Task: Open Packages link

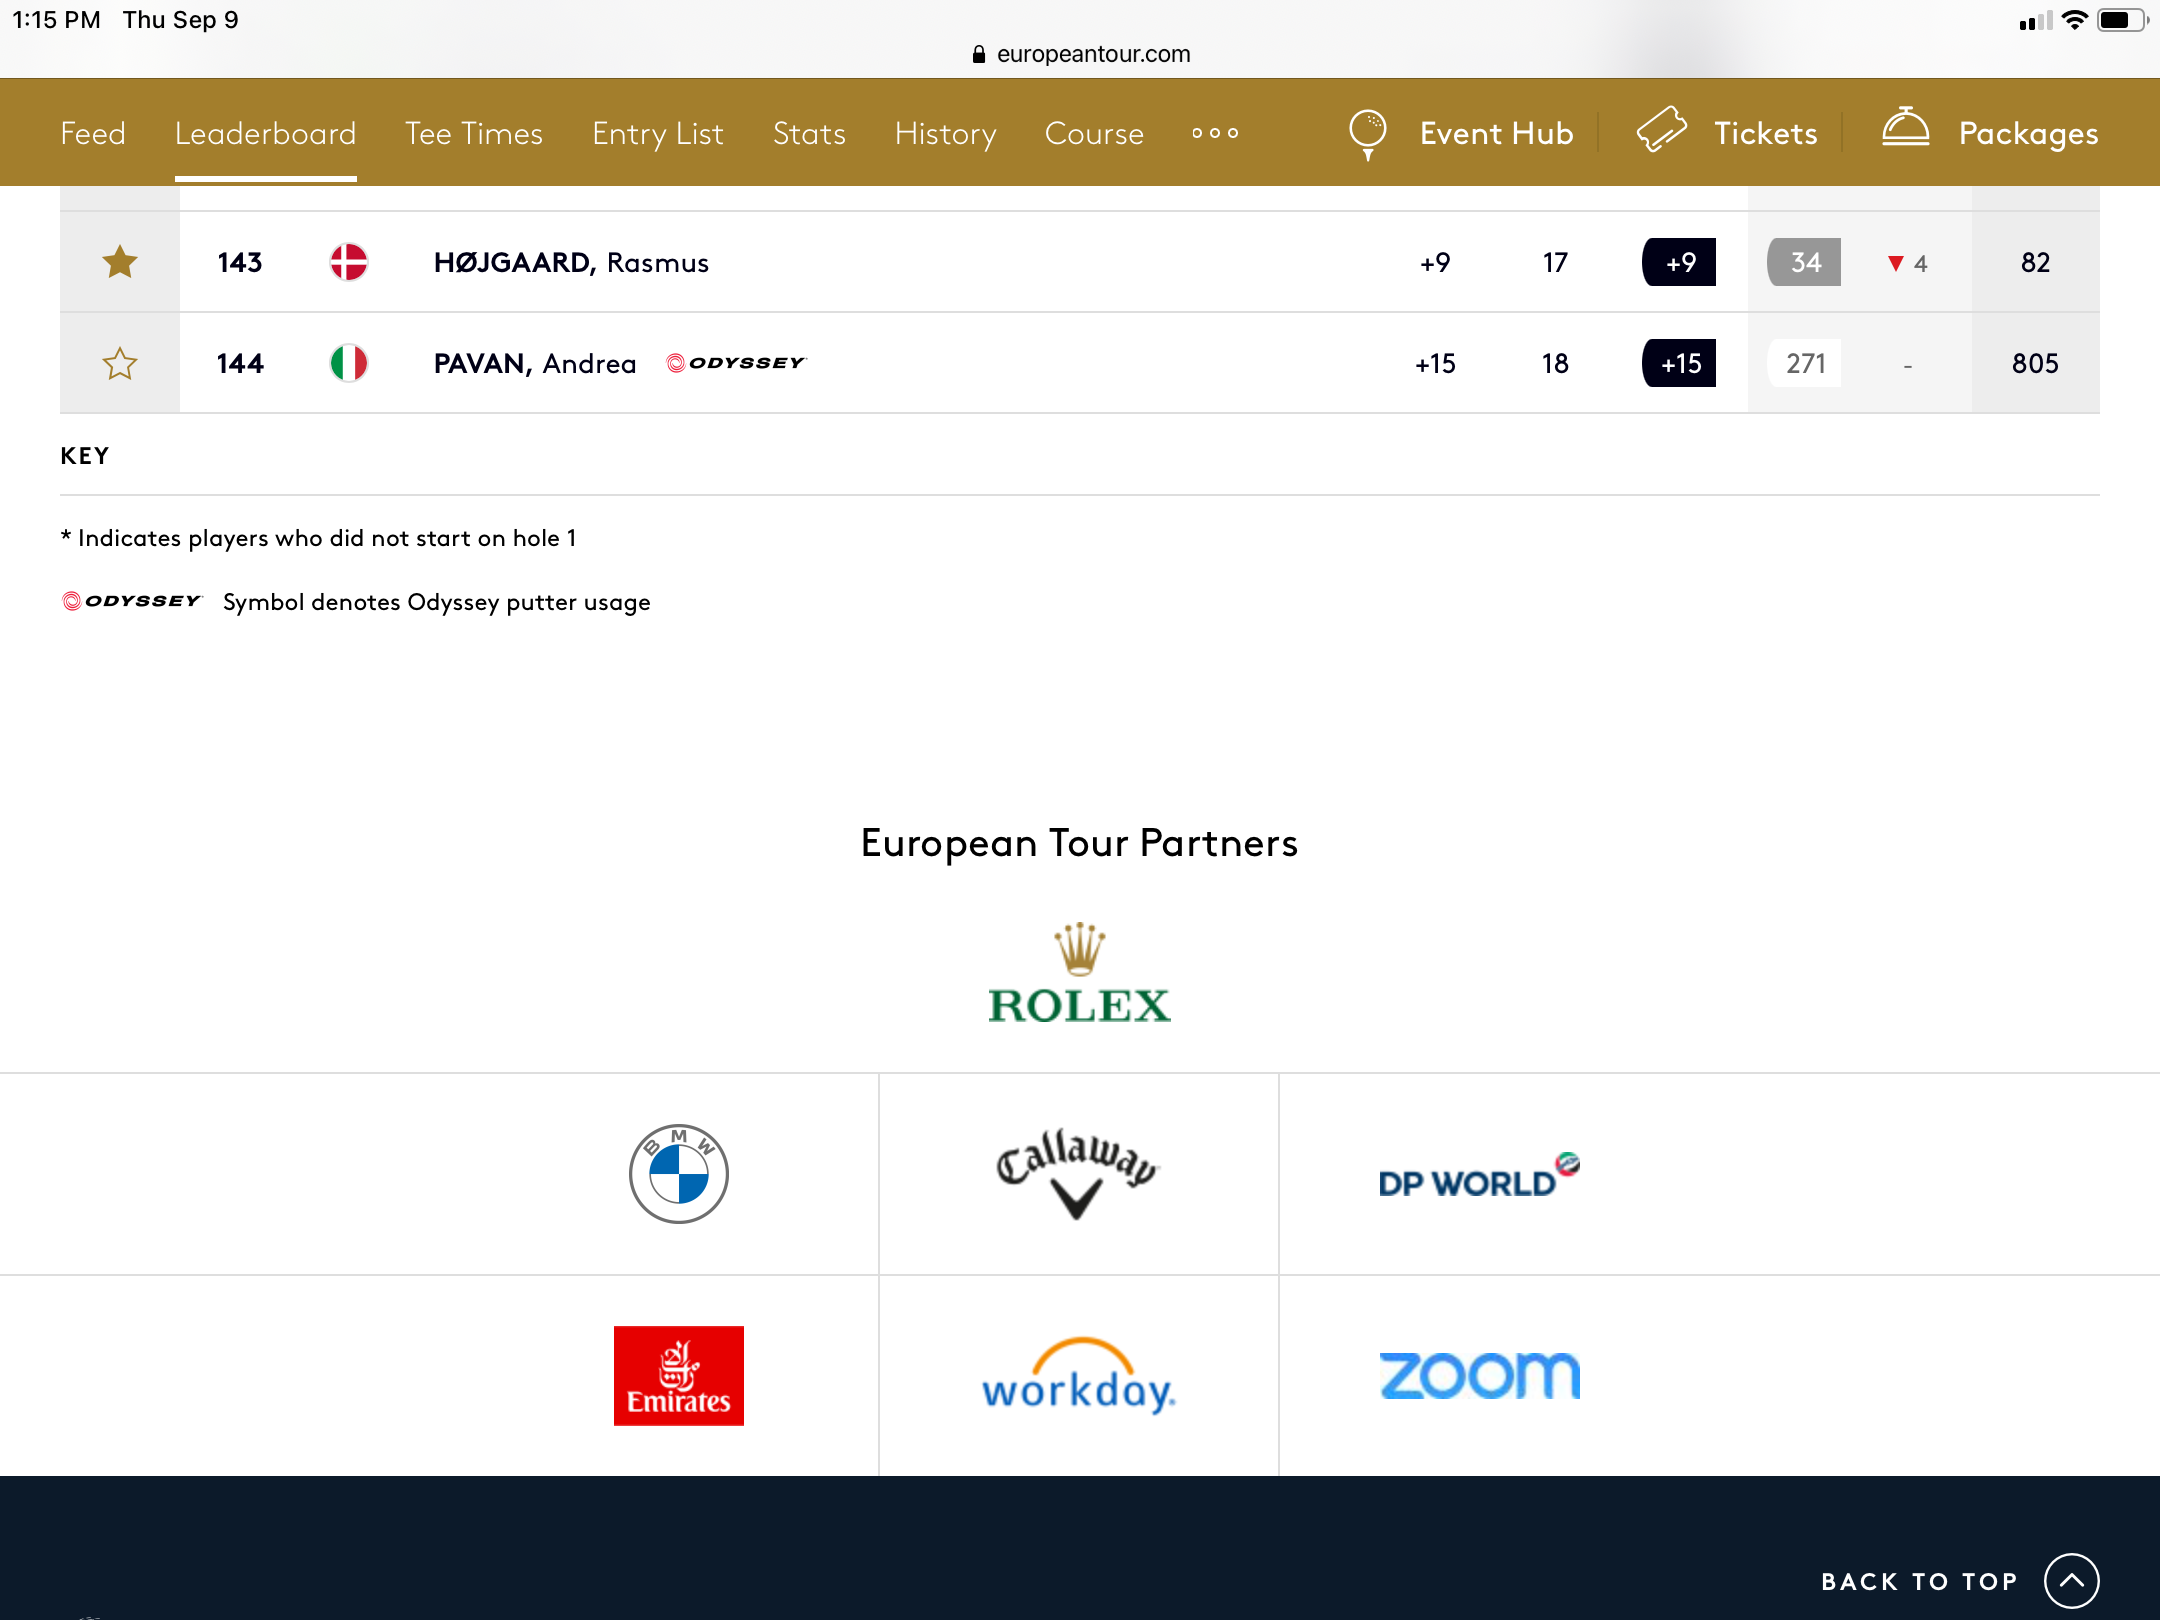Action: coord(2028,133)
